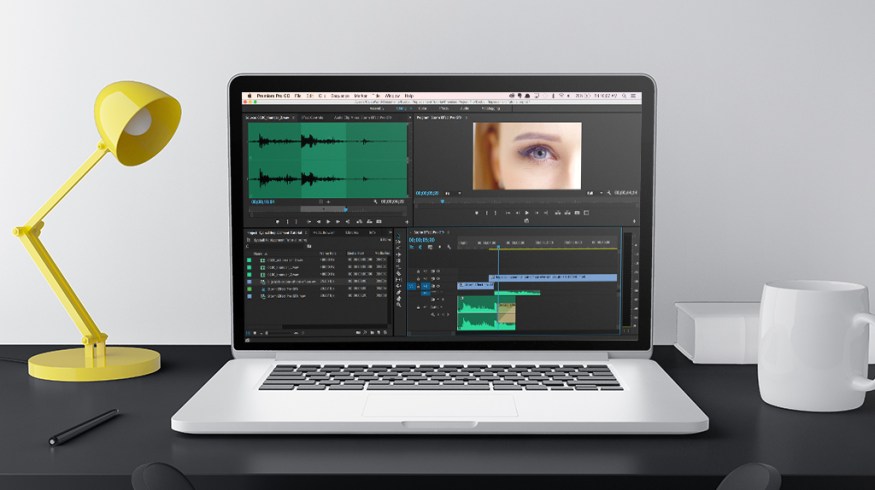
Task: Open Program monitor button editor plus
Action: click(x=634, y=221)
